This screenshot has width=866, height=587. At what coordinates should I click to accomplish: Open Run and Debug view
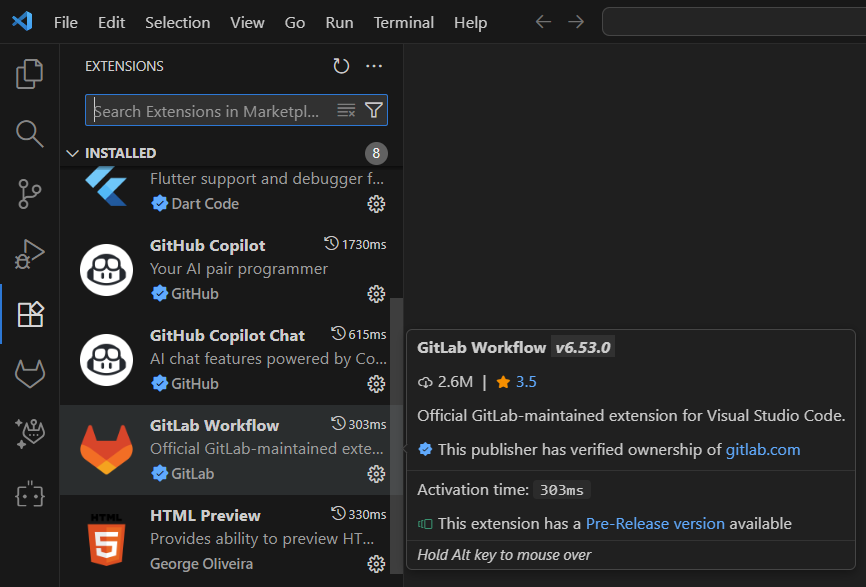(x=30, y=254)
